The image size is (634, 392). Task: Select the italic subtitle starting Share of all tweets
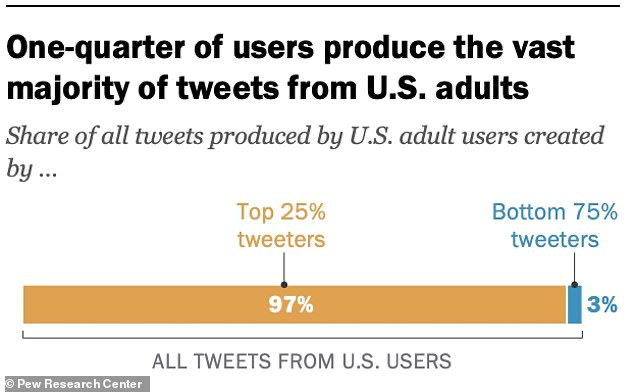[305, 136]
